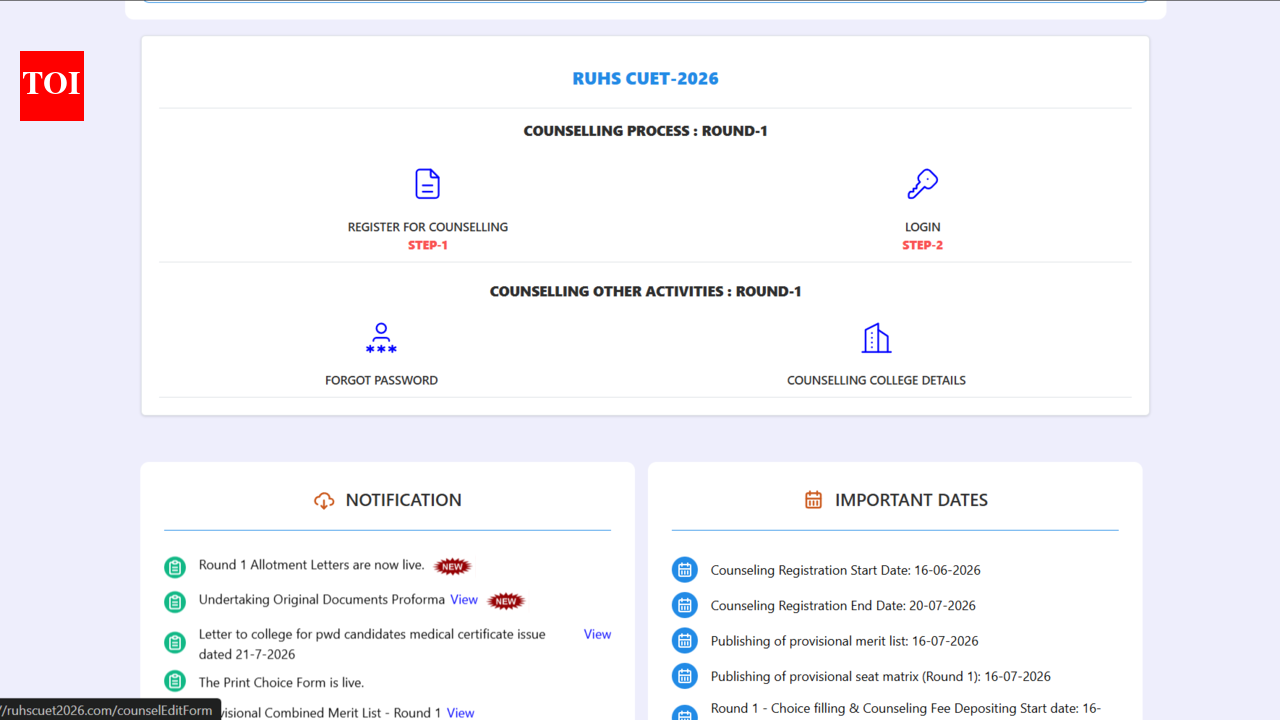Click the Important Dates calendar icon
The image size is (1280, 720).
coord(813,500)
